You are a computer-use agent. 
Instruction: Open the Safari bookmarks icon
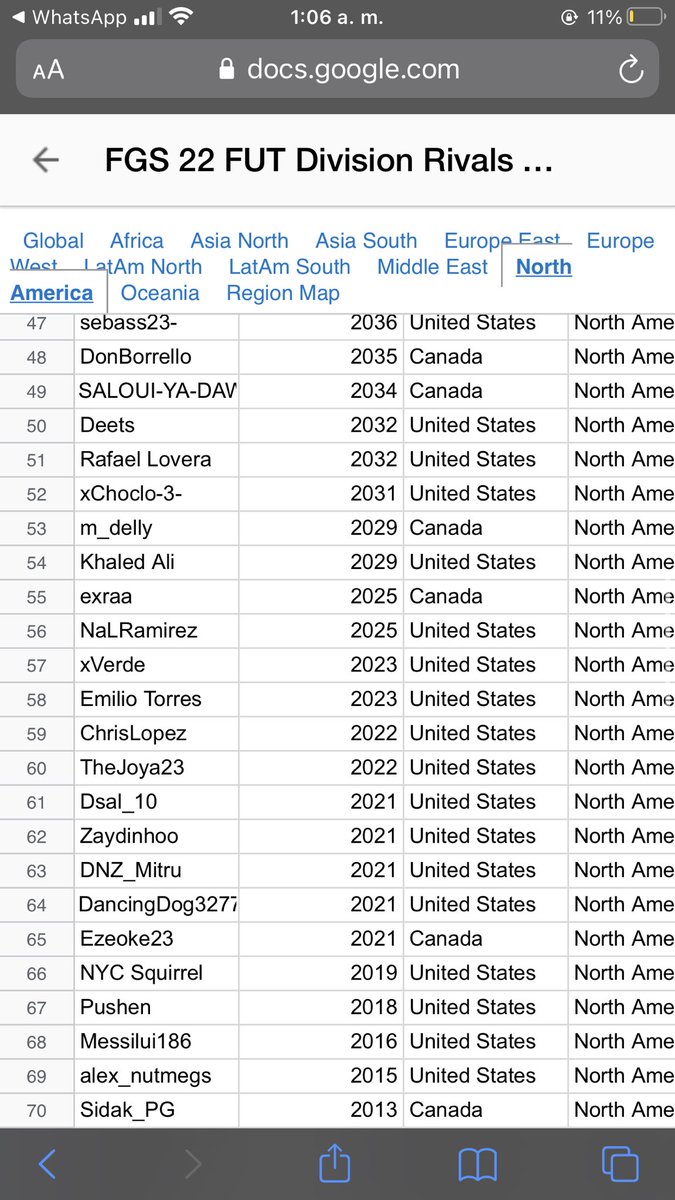pos(478,1164)
